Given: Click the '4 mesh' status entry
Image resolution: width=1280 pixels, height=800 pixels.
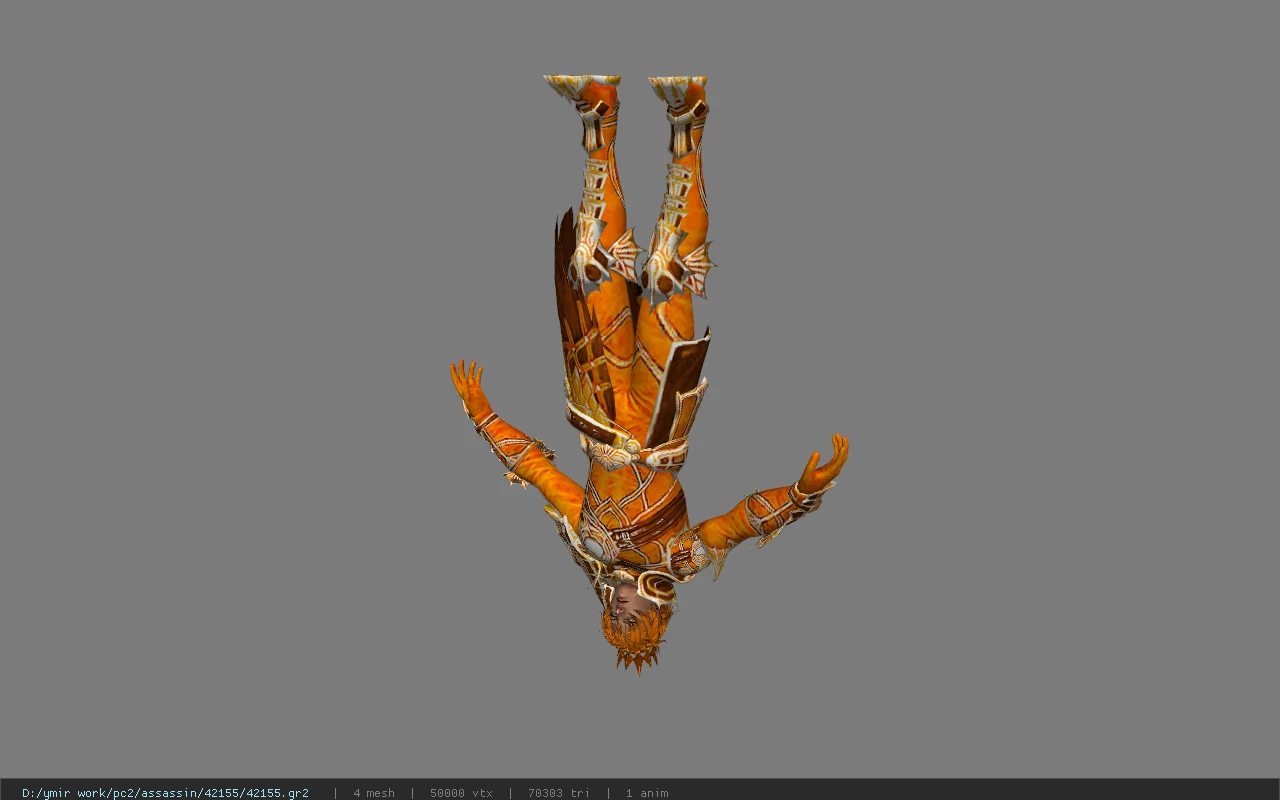Looking at the screenshot, I should (x=374, y=793).
